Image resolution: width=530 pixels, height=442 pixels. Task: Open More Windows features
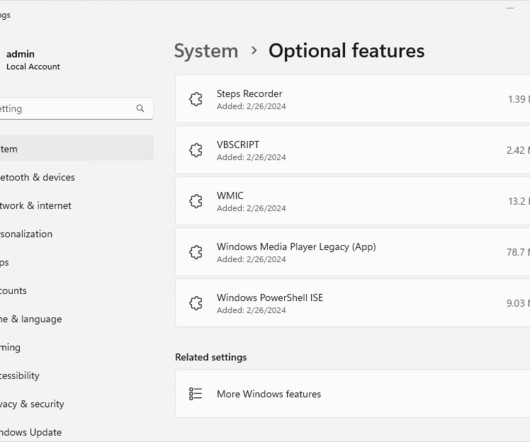click(353, 394)
